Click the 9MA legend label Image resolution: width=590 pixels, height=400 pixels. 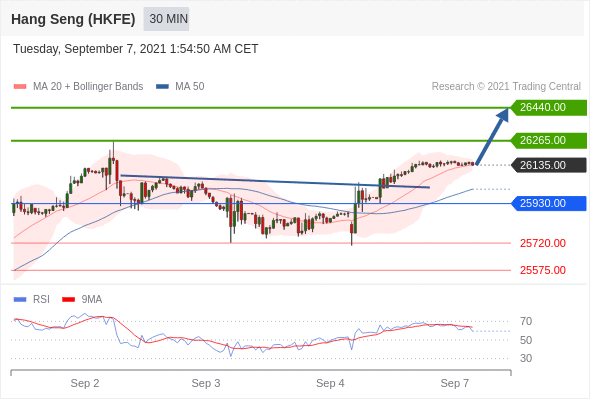92,300
